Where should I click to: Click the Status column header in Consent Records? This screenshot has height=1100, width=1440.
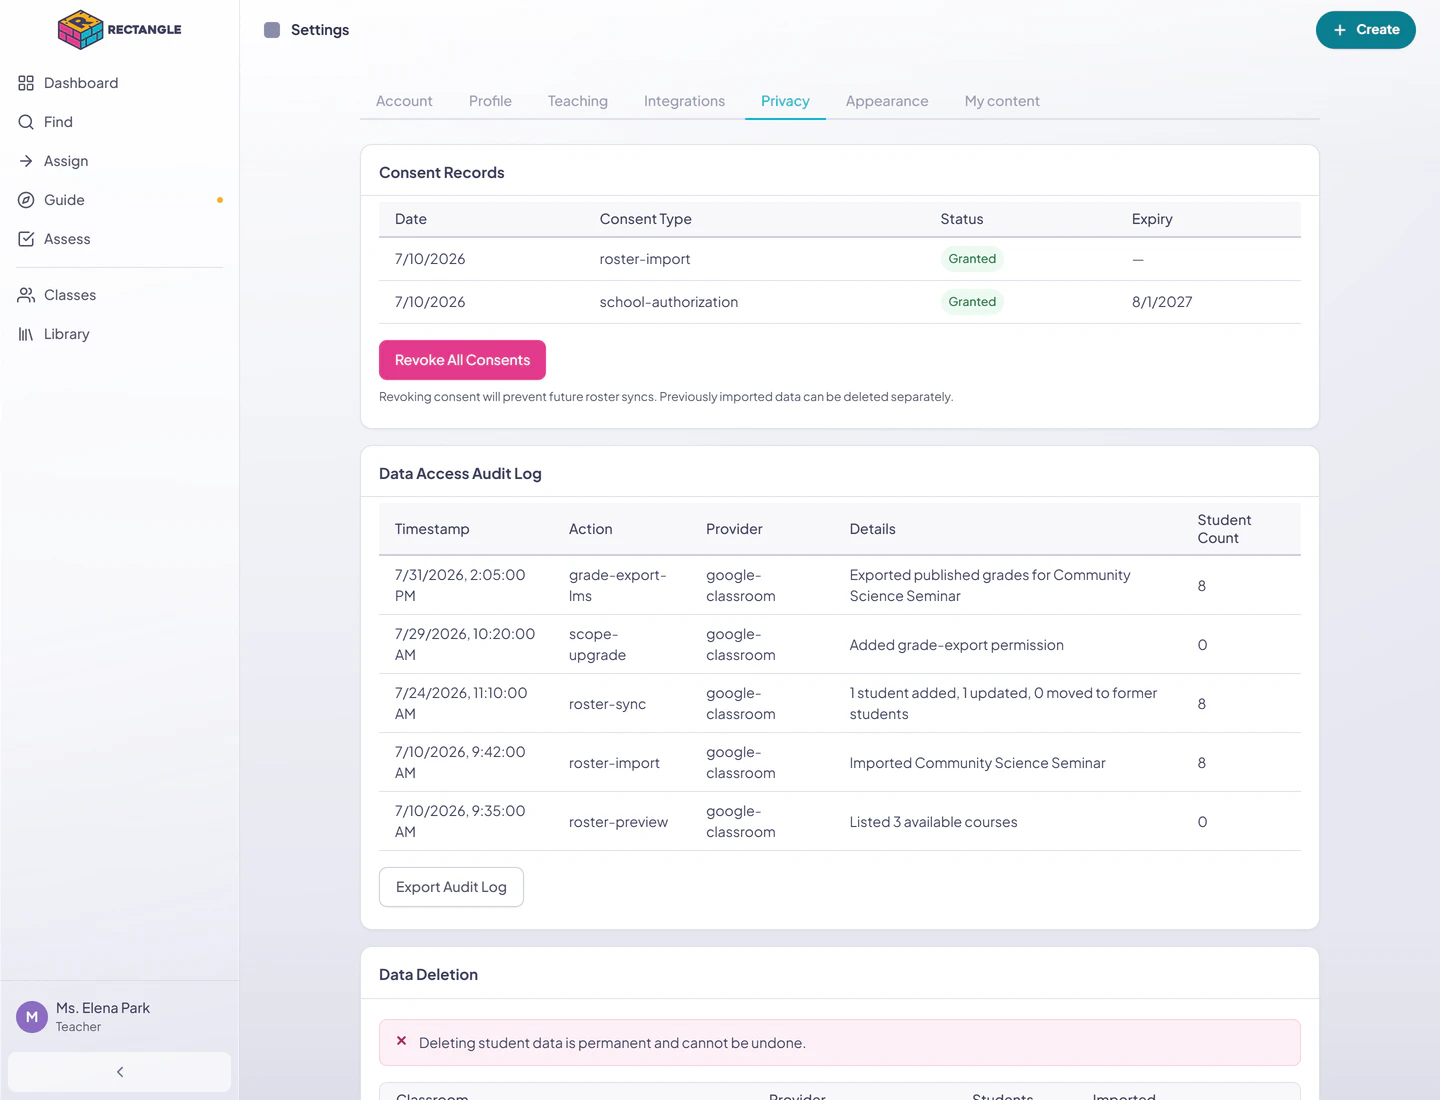click(962, 219)
